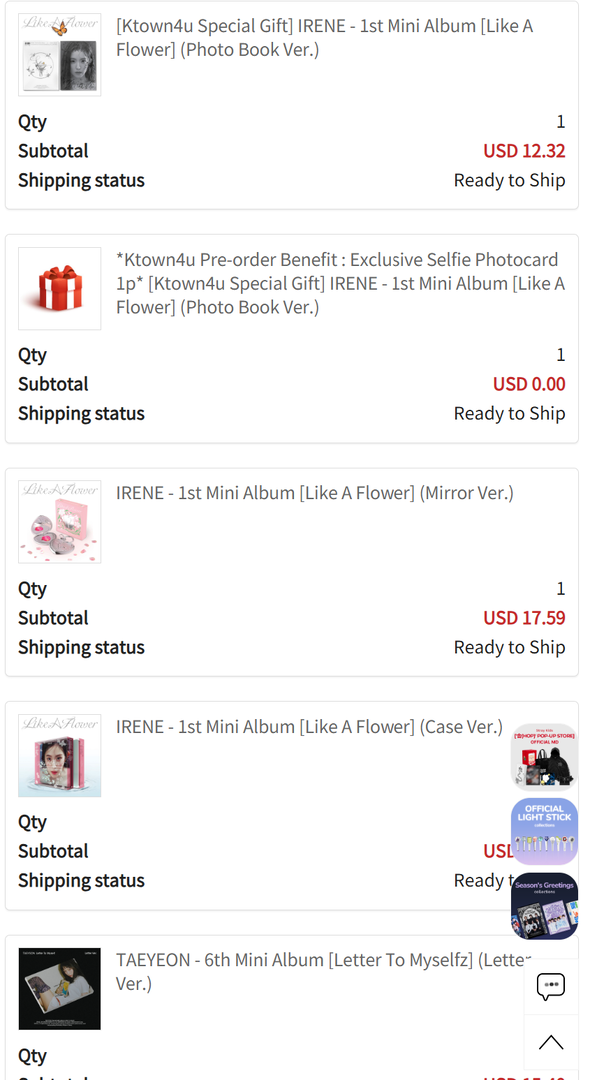Open IRENE Photo Book Ver. album thumbnail
Image resolution: width=590 pixels, height=1080 pixels.
(60, 54)
